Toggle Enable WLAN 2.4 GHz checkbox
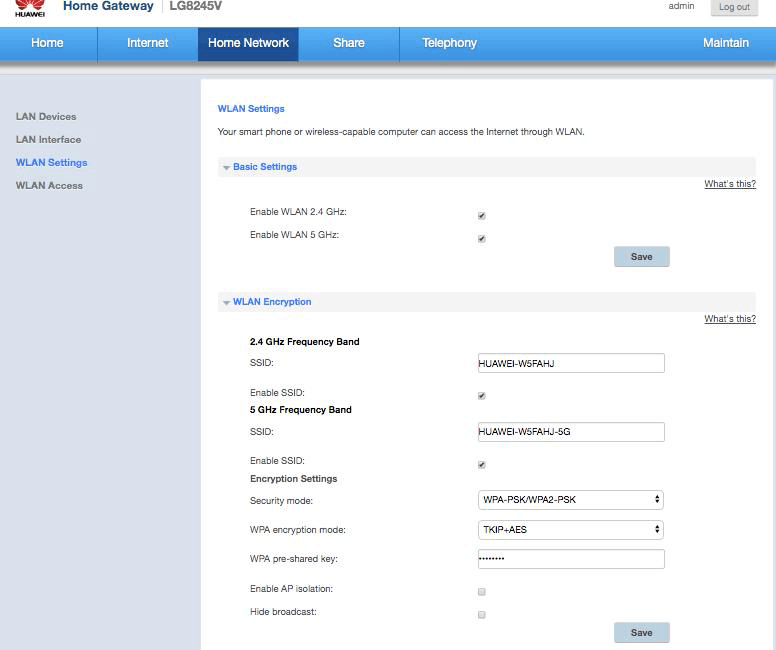This screenshot has width=776, height=650. (x=482, y=215)
